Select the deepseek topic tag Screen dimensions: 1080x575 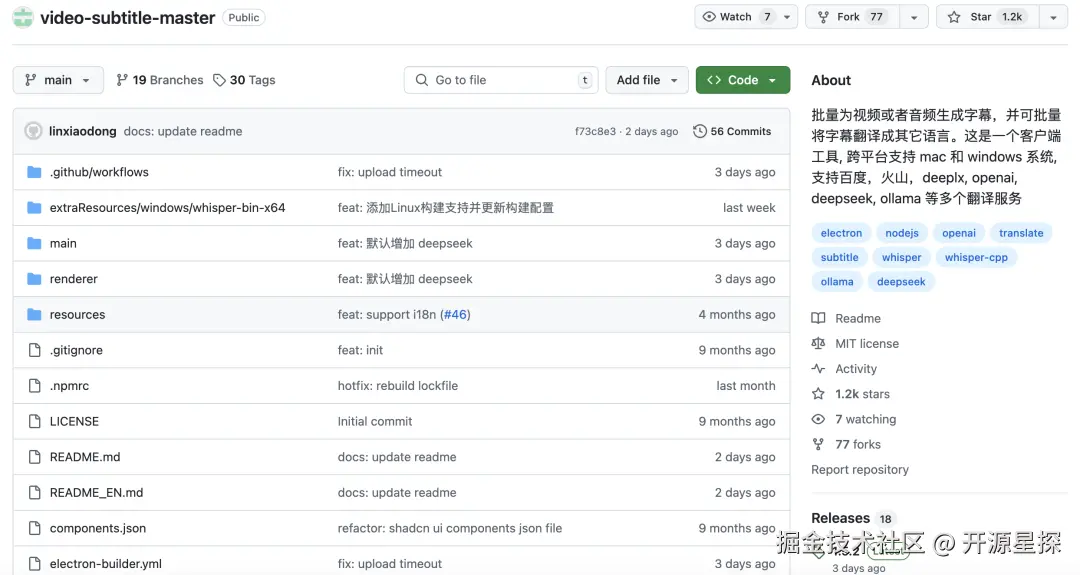pyautogui.click(x=901, y=281)
